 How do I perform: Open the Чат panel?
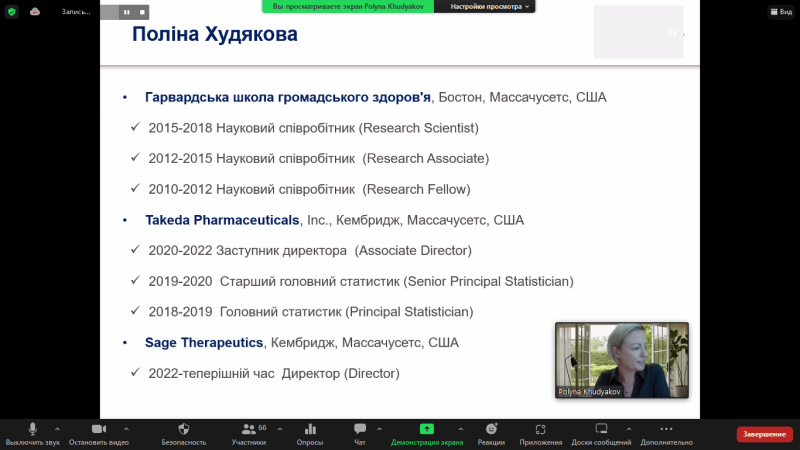pyautogui.click(x=360, y=434)
